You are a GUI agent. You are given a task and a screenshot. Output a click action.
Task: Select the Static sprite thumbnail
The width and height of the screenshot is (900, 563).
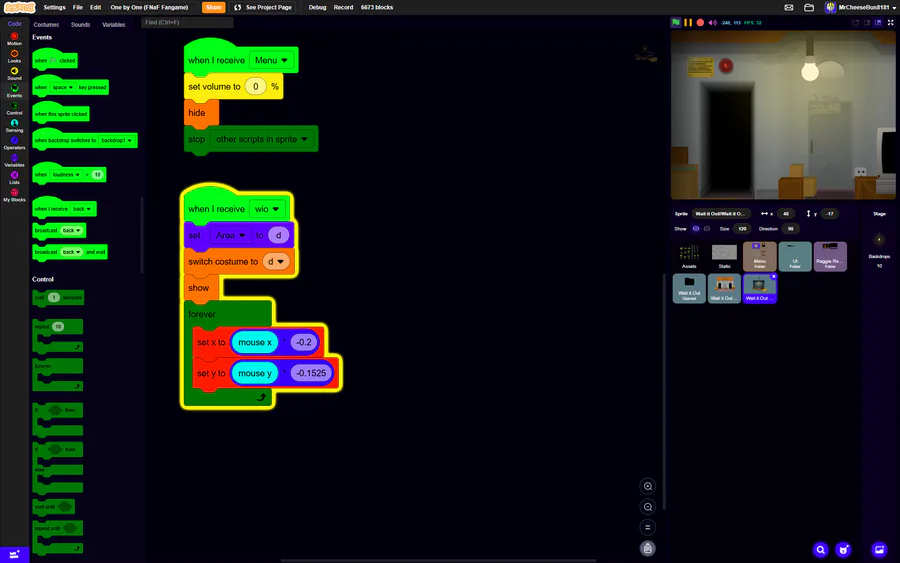(724, 256)
